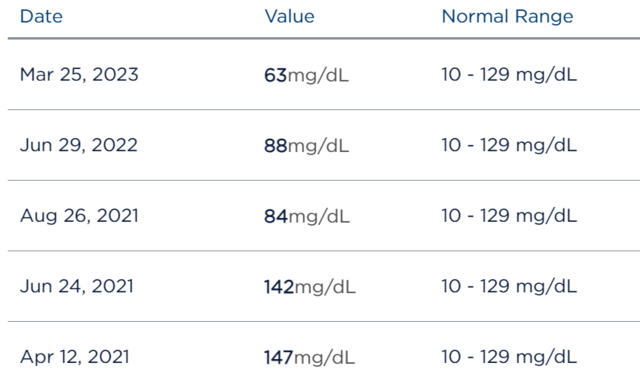The height and width of the screenshot is (387, 640).
Task: Click the 142mg/dL result value
Action: tap(310, 287)
